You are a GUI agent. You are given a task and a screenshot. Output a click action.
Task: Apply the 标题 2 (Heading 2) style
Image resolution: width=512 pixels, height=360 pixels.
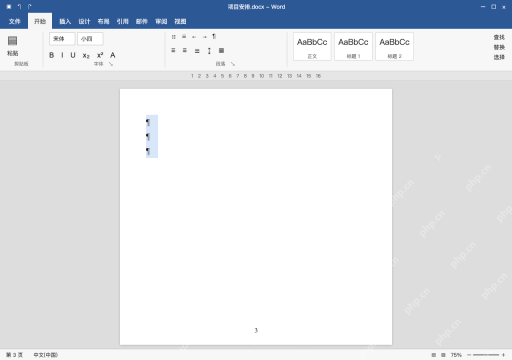click(395, 47)
